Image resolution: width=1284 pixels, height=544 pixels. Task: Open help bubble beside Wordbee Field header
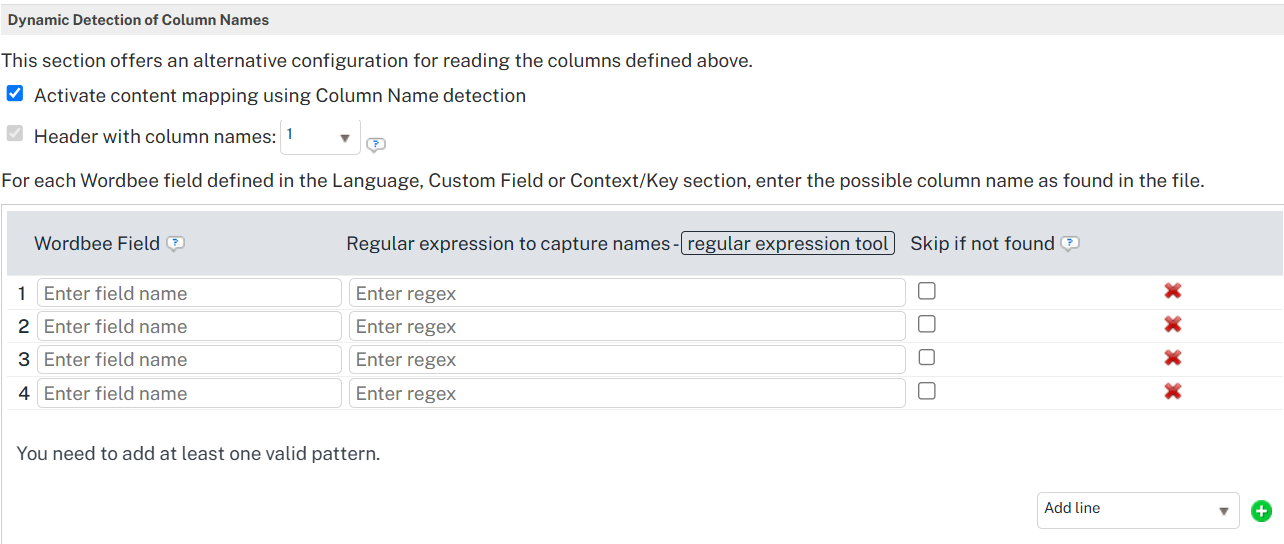coord(176,244)
